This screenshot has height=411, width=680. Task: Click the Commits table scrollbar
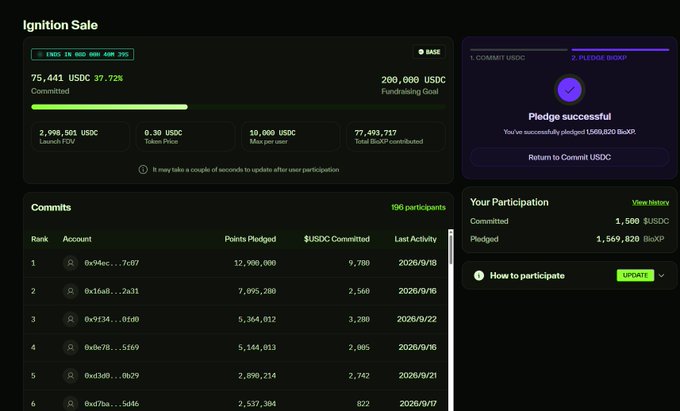point(451,320)
